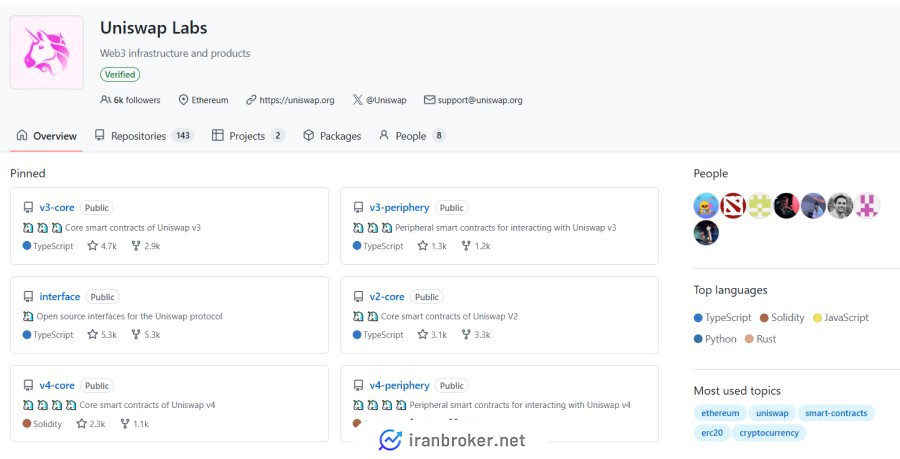
Task: Open the Uniswap Labs unicorn avatar
Action: [x=46, y=52]
